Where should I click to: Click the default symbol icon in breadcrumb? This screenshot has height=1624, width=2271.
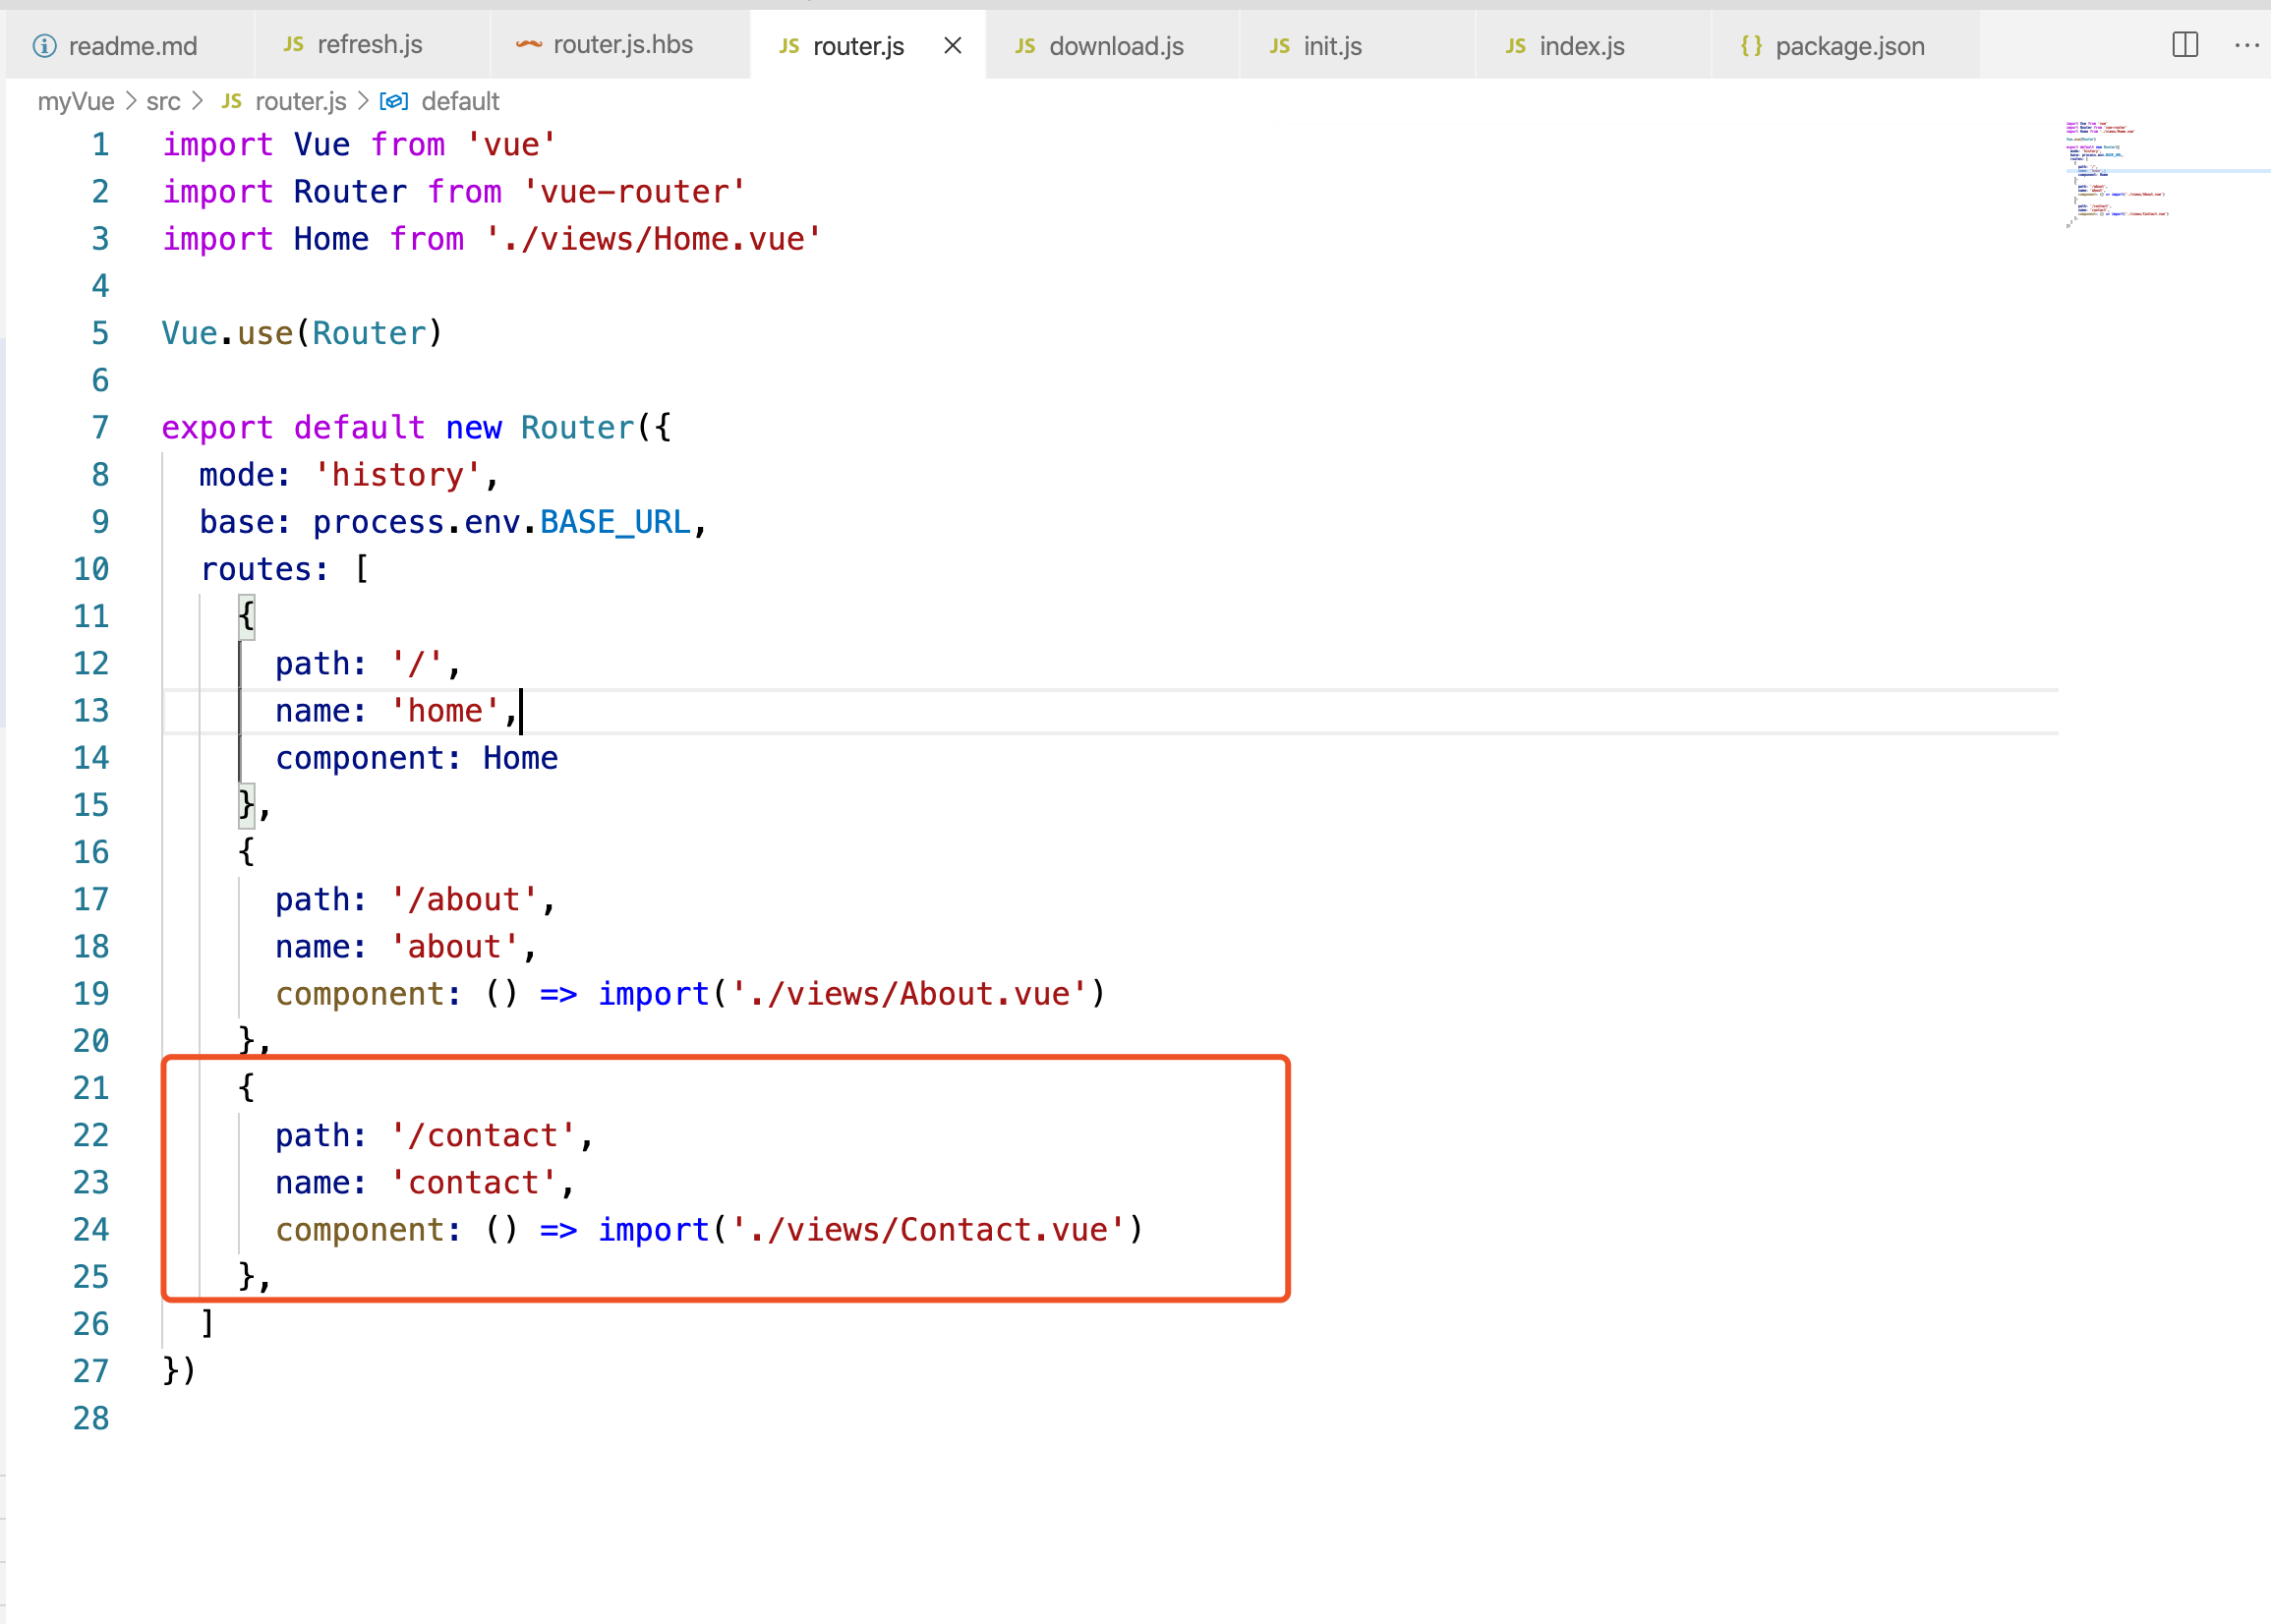(394, 101)
